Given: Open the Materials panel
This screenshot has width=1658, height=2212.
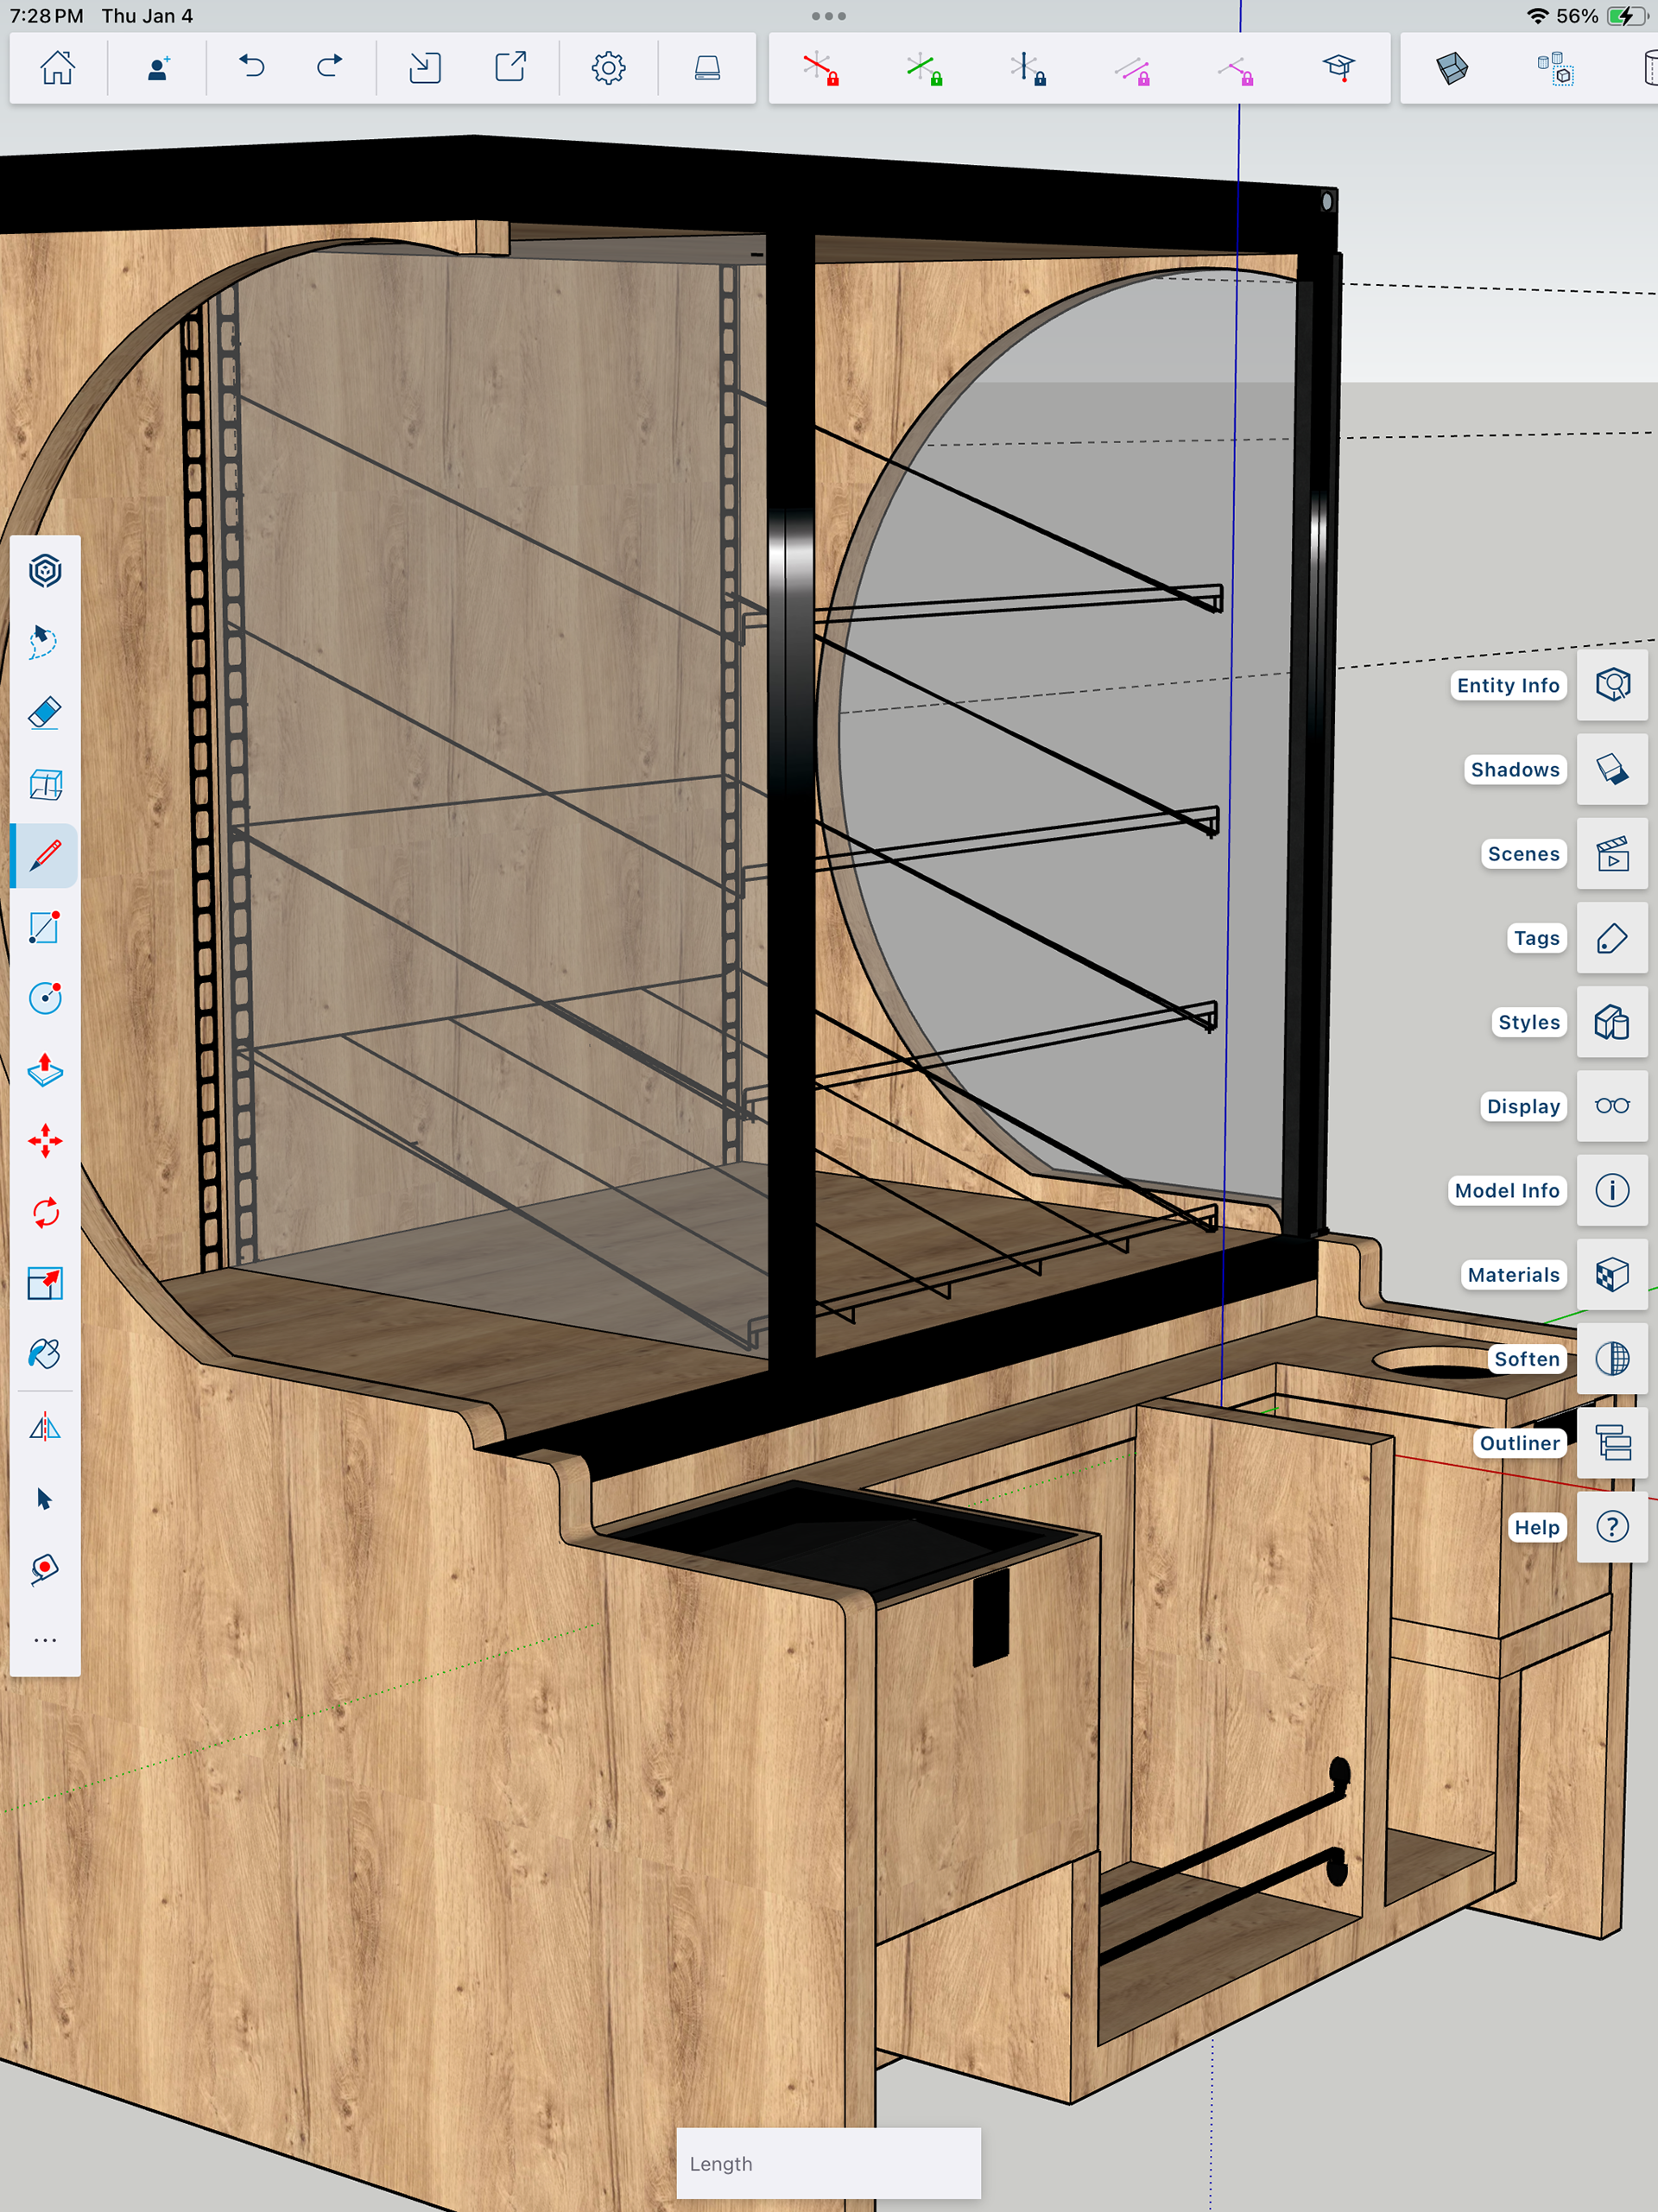Looking at the screenshot, I should pyautogui.click(x=1611, y=1275).
